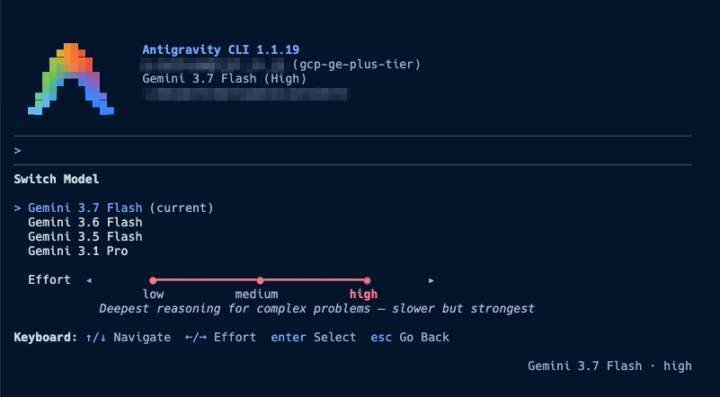The width and height of the screenshot is (720, 397).
Task: Click the rainbow Antigravity logo
Action: [71, 79]
